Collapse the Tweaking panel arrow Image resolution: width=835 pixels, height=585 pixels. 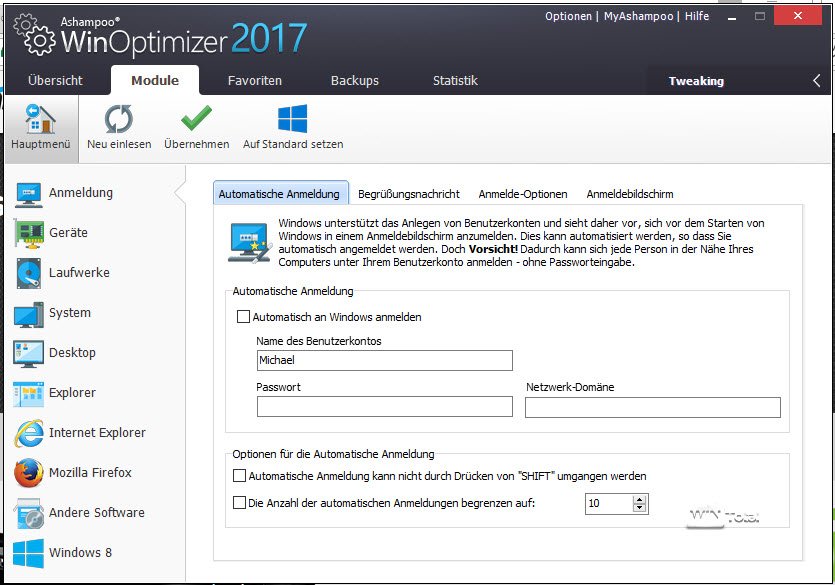pyautogui.click(x=817, y=81)
